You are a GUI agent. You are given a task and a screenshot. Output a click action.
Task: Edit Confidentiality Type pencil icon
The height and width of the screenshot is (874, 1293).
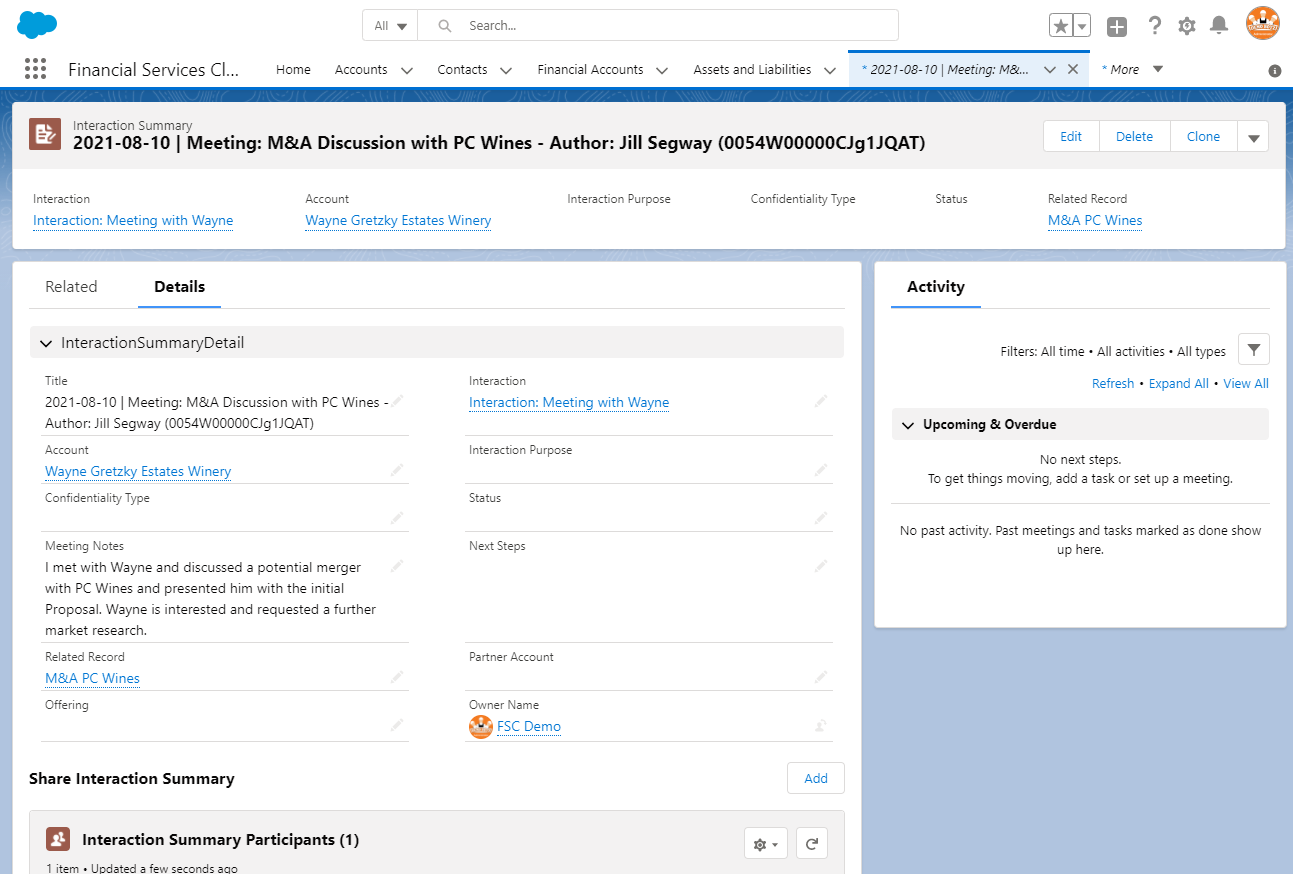pyautogui.click(x=397, y=518)
